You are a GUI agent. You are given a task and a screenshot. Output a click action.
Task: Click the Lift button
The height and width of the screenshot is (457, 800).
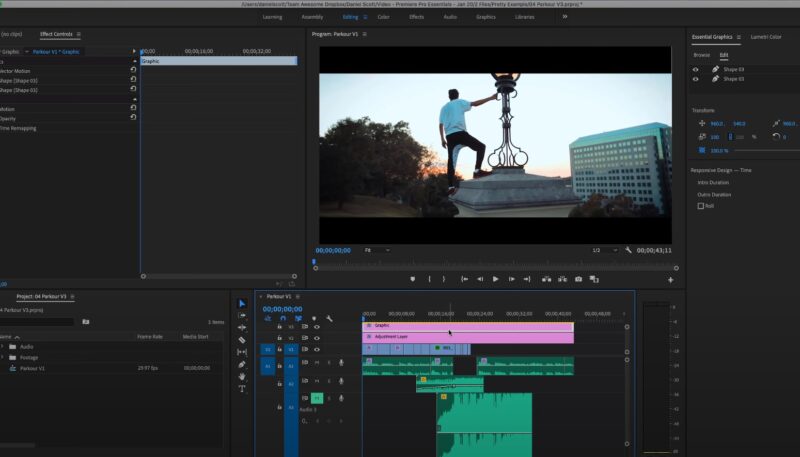[546, 279]
